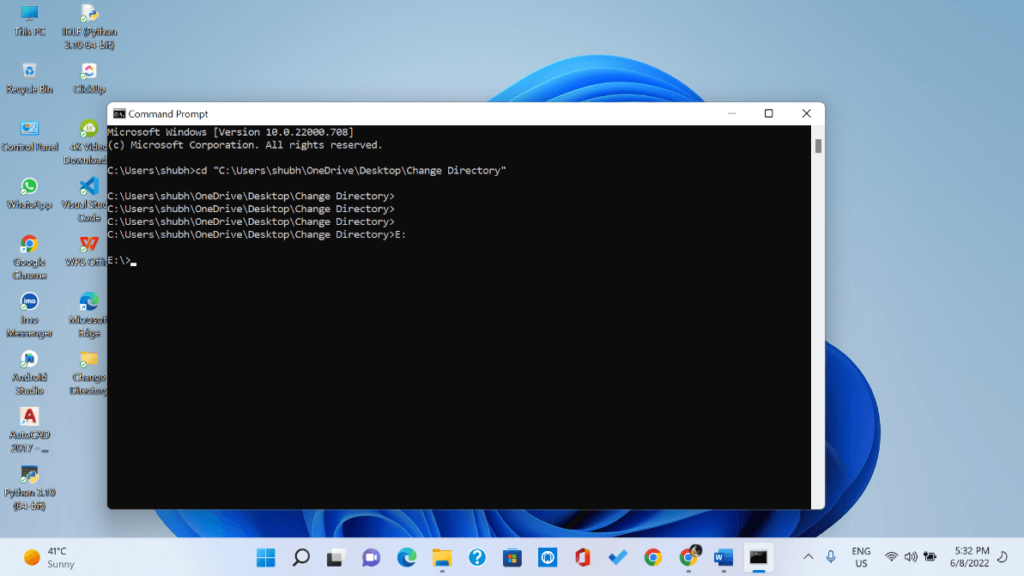Click the microphone tray icon
This screenshot has width=1024, height=576.
click(831, 557)
